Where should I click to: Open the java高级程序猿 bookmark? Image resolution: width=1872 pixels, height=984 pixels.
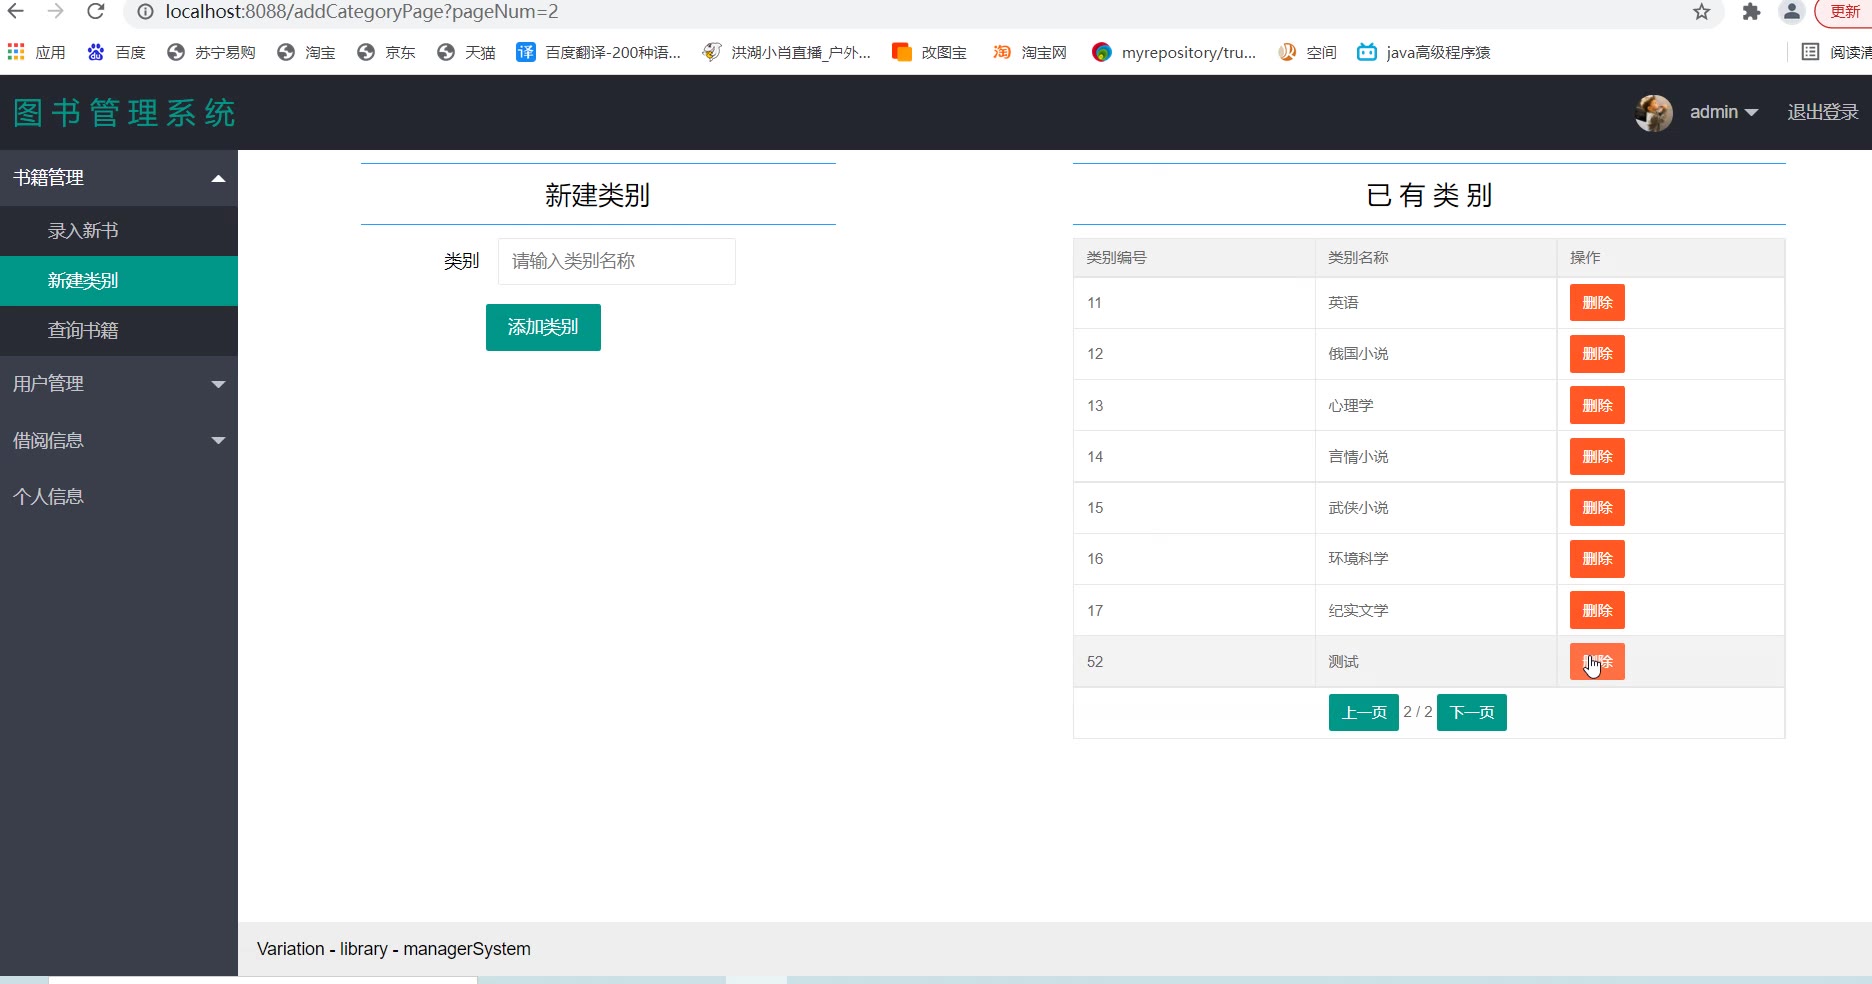(1423, 52)
